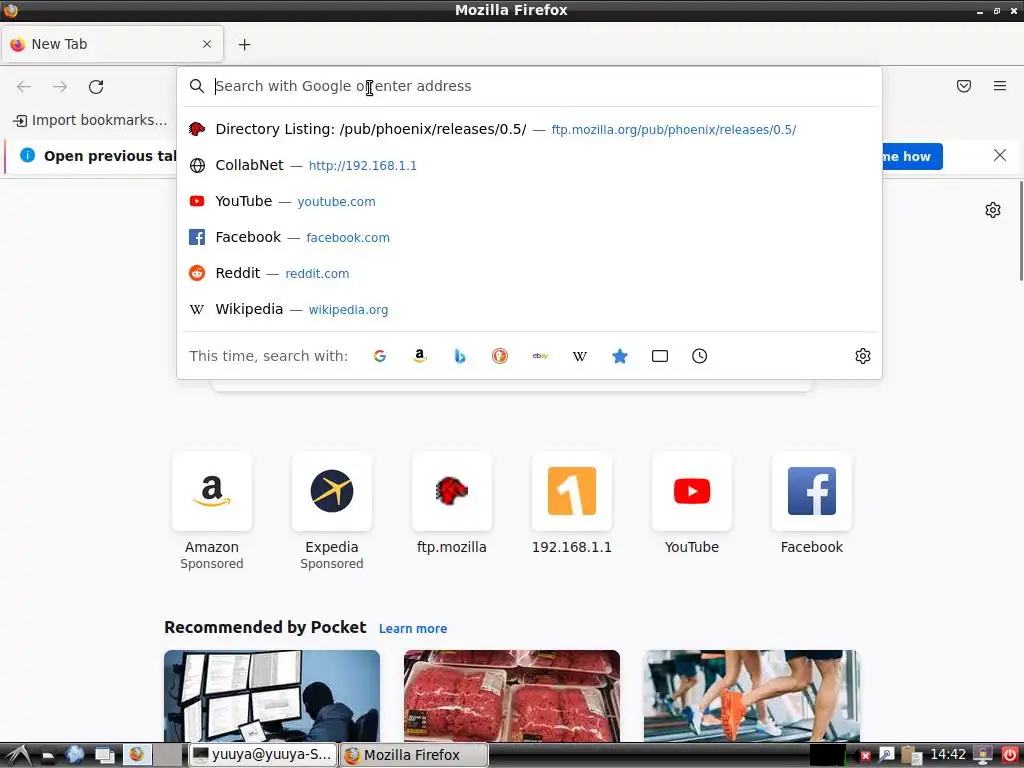Open search settings gear in dropdown

863,356
